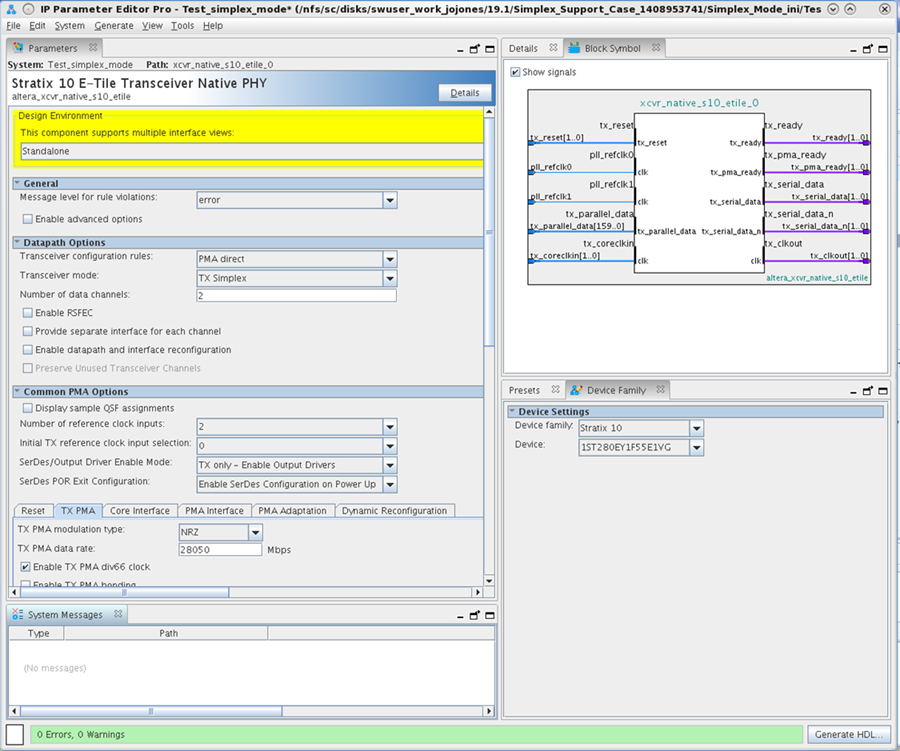The height and width of the screenshot is (751, 900).
Task: Click the Generate HDL button
Action: point(848,734)
